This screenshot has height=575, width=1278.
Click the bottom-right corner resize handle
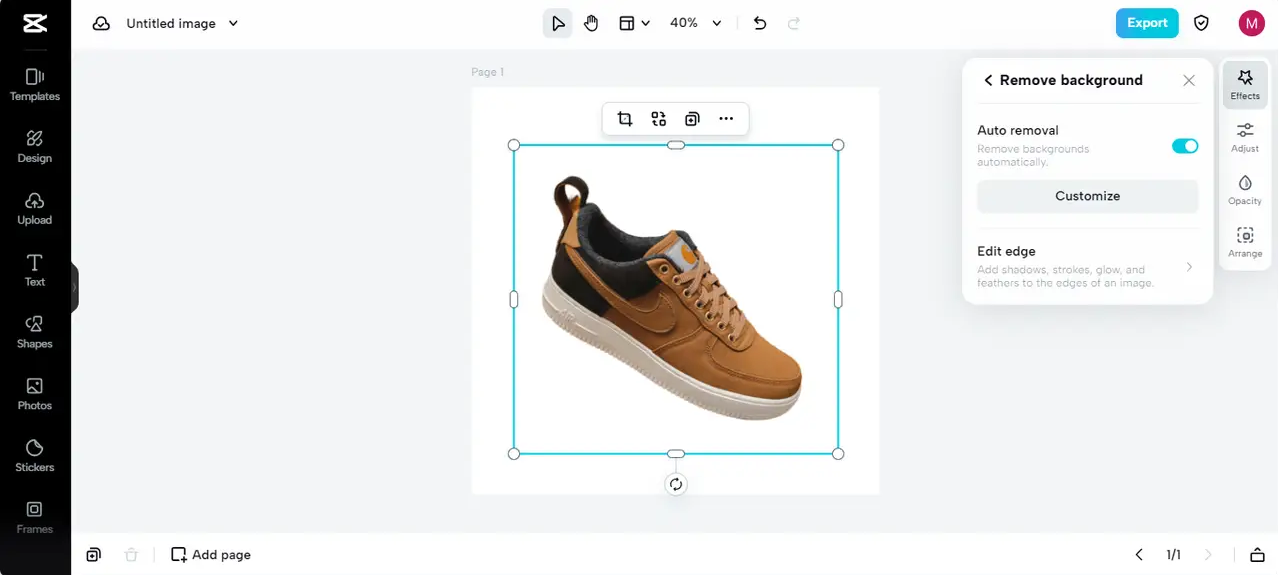(838, 454)
